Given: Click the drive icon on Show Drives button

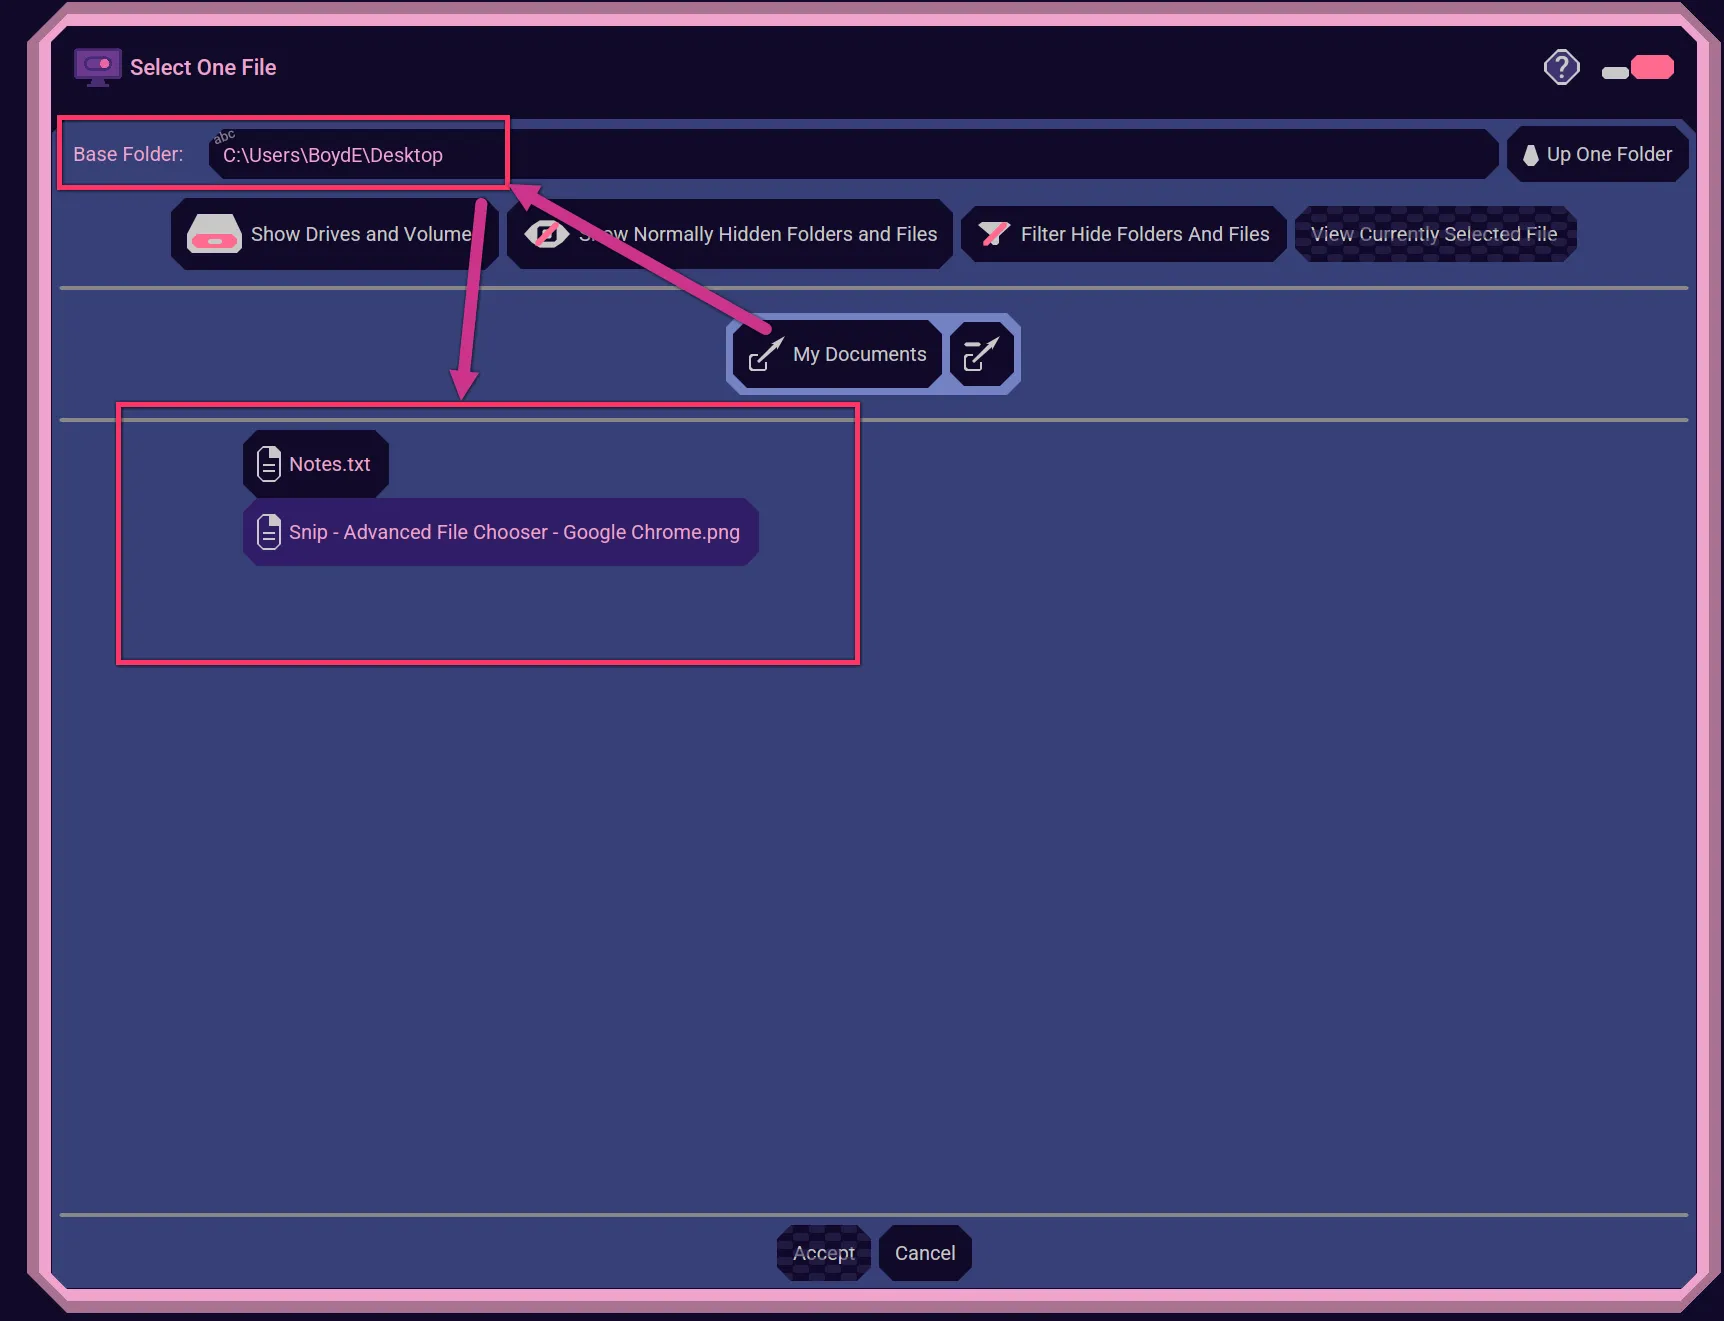Looking at the screenshot, I should (x=214, y=234).
